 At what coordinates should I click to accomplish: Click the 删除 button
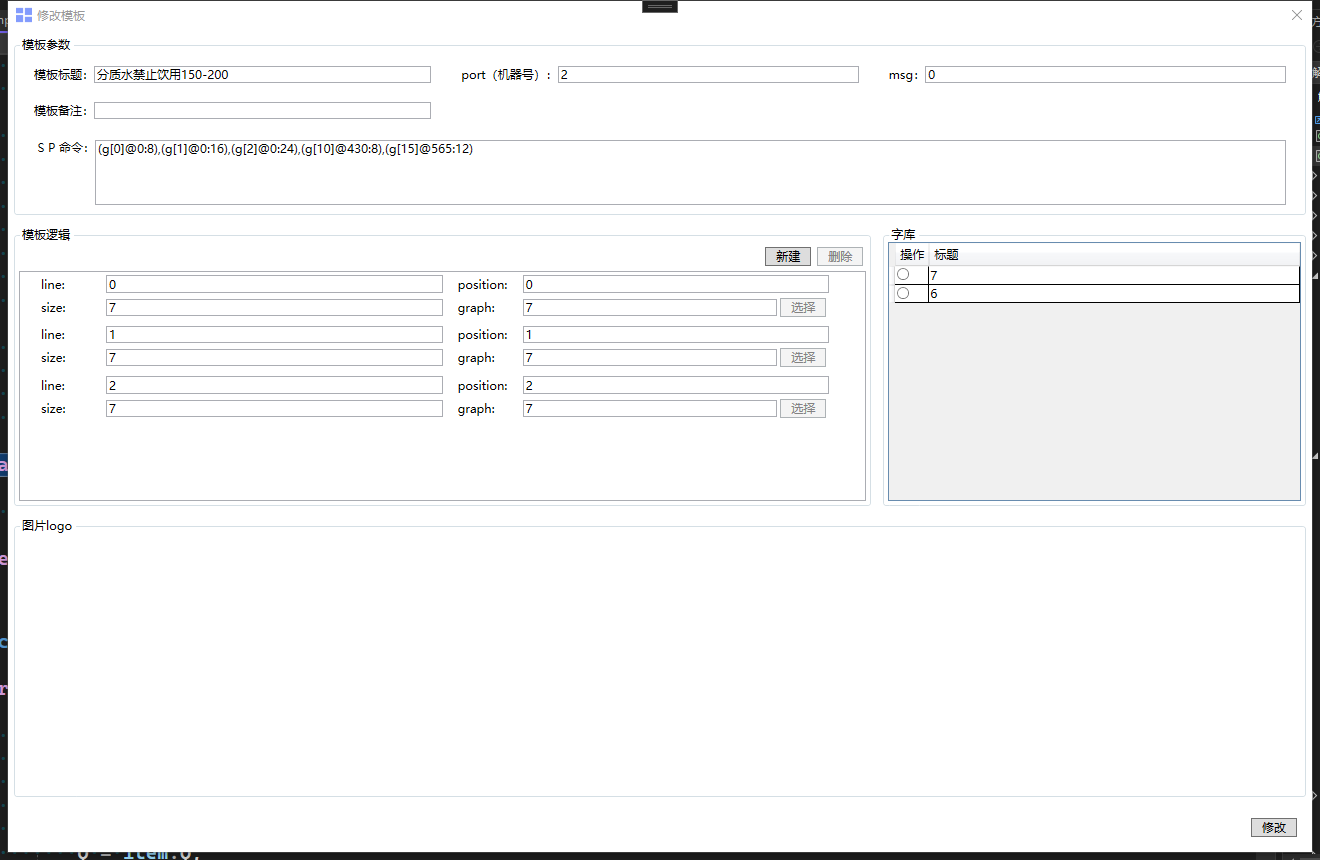tap(840, 256)
